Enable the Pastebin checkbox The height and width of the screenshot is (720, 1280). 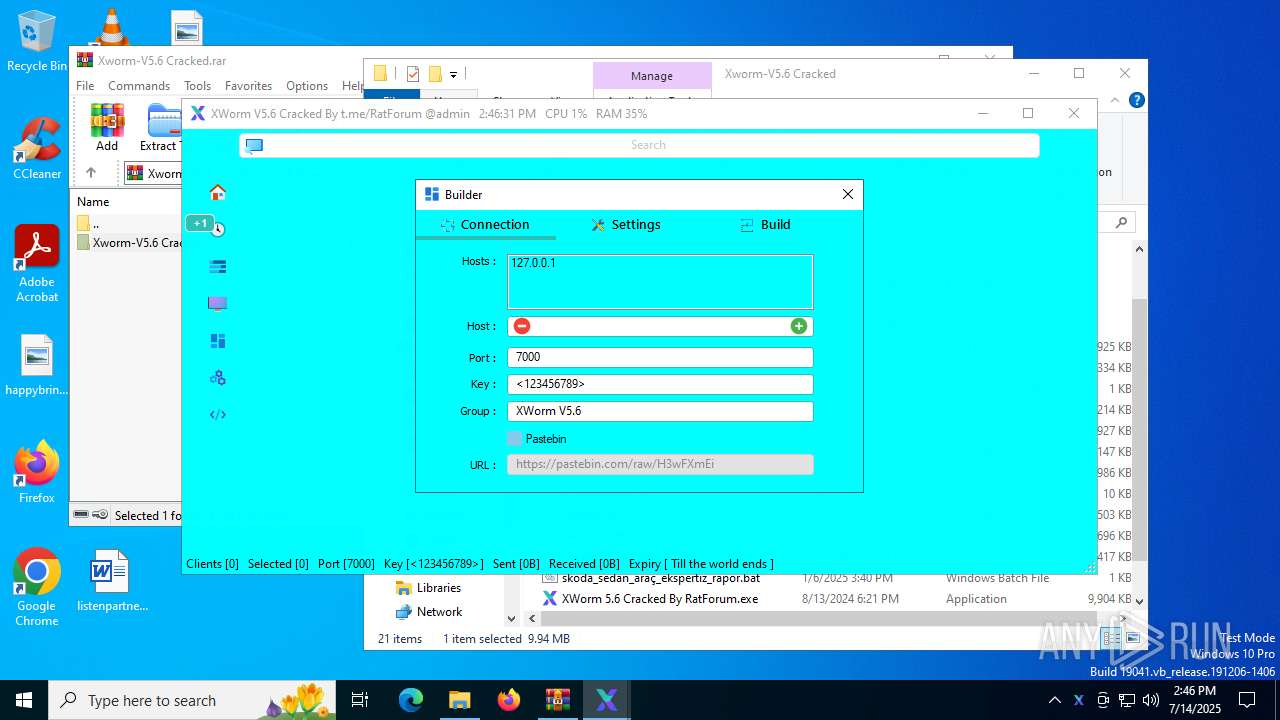(x=514, y=439)
